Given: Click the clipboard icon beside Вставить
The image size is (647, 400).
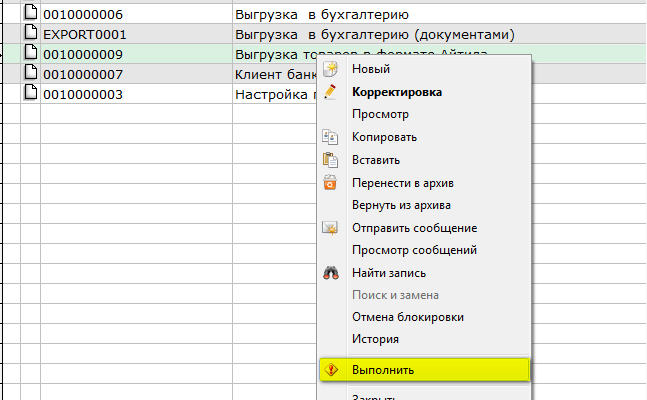Looking at the screenshot, I should coord(331,160).
